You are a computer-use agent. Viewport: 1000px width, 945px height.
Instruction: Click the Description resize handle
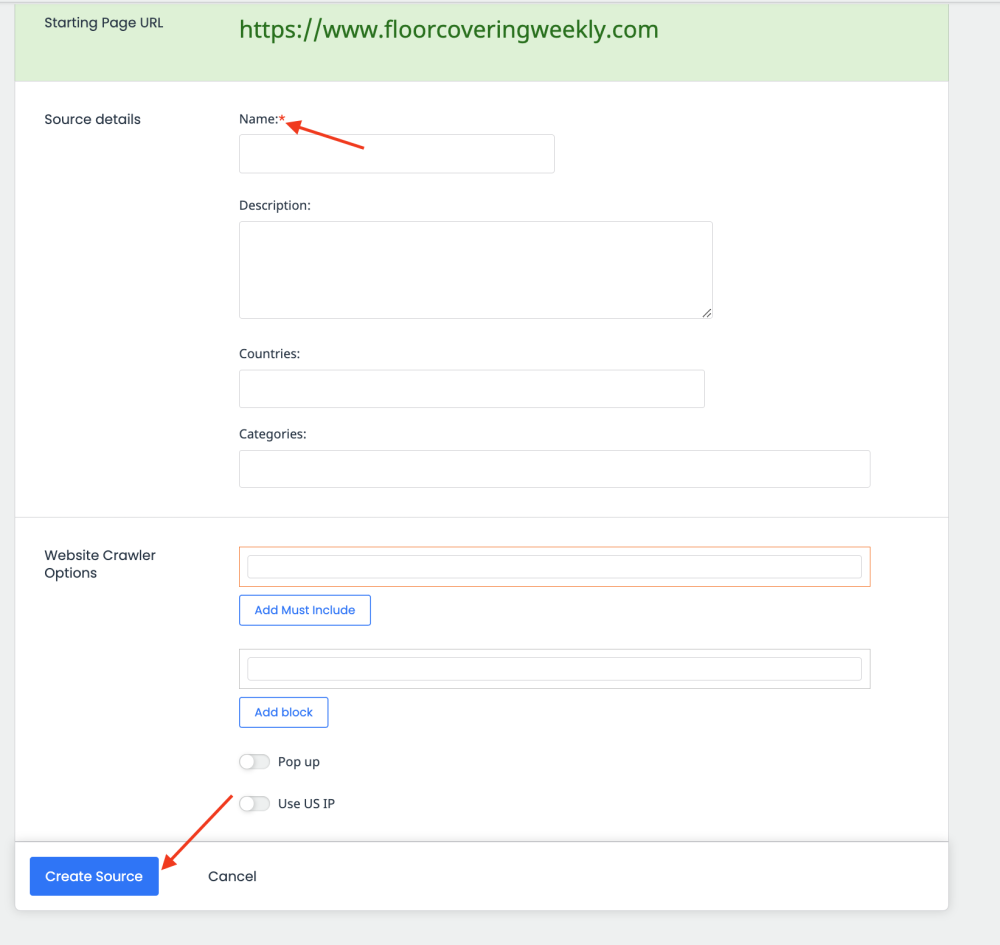(707, 313)
